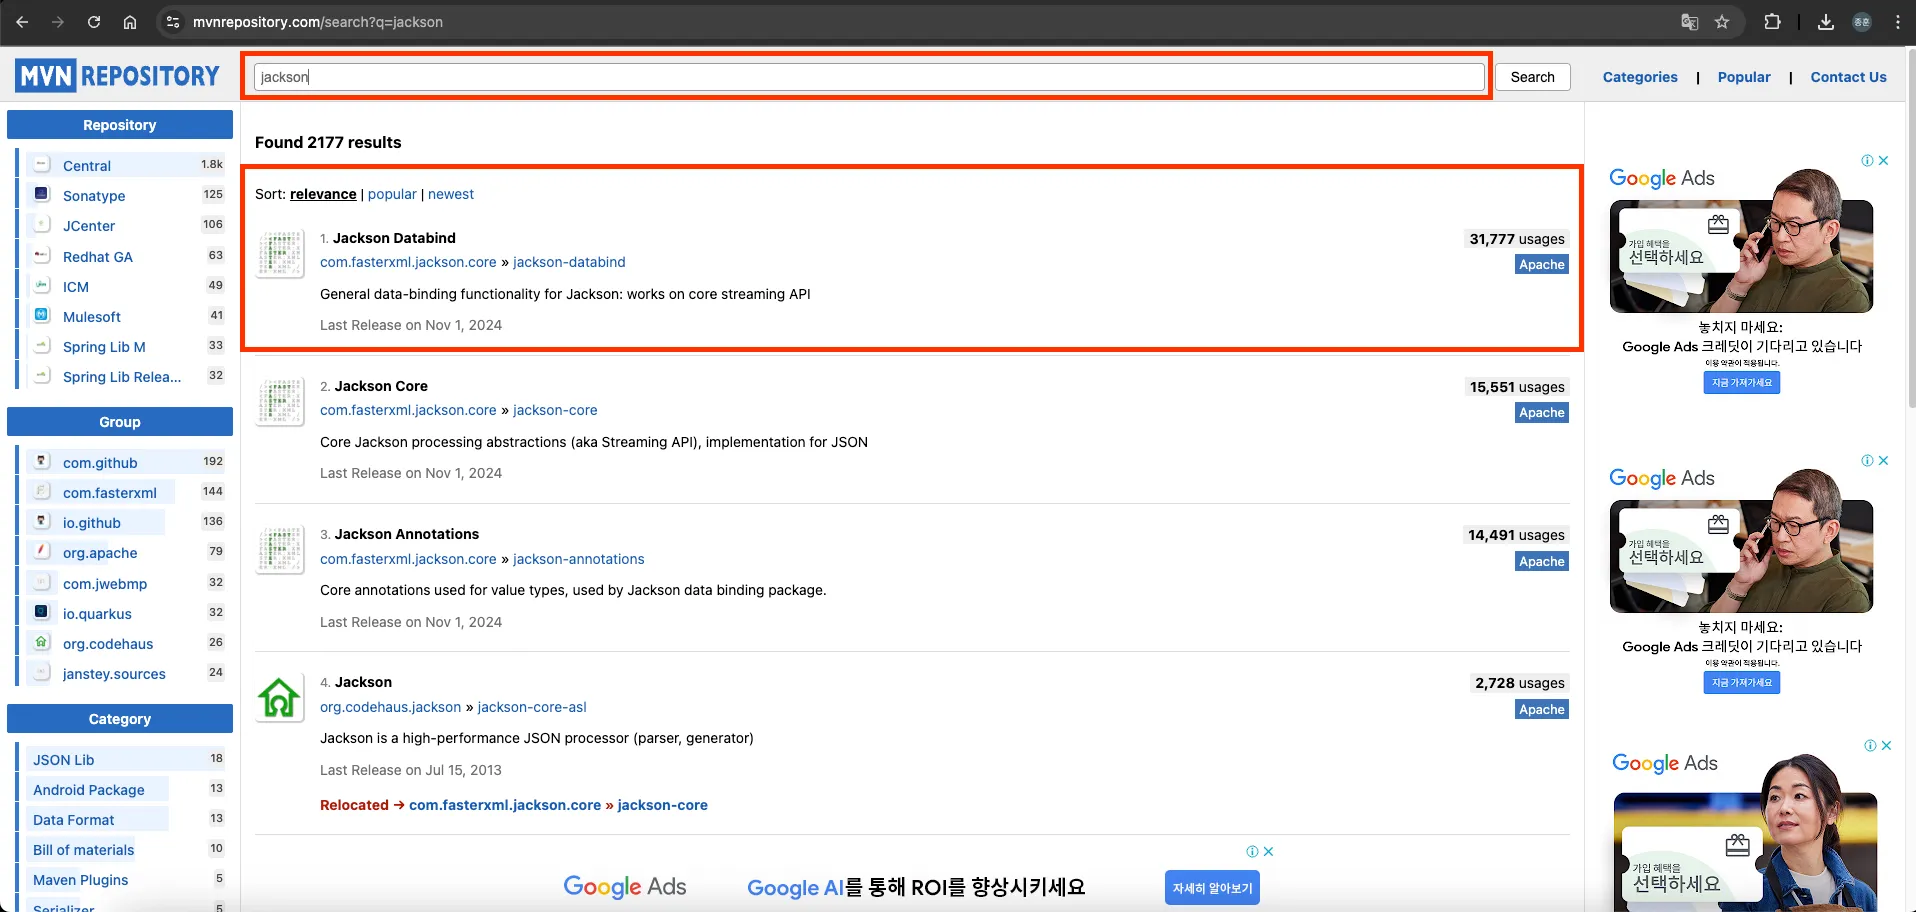Bookmark this page with the star icon
1916x912 pixels.
point(1722,22)
